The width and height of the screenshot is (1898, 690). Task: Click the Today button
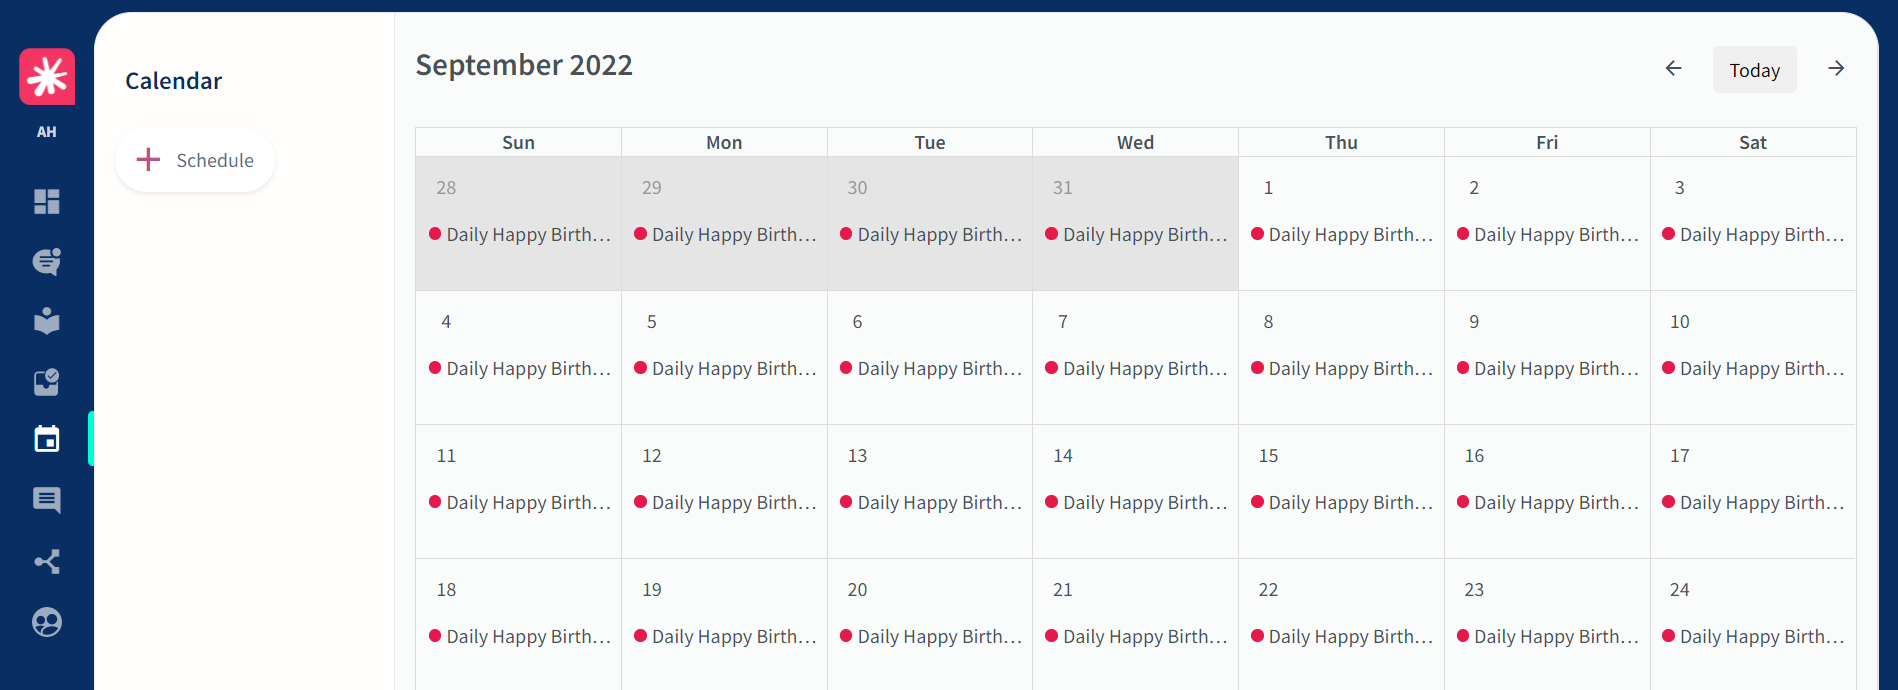tap(1755, 70)
